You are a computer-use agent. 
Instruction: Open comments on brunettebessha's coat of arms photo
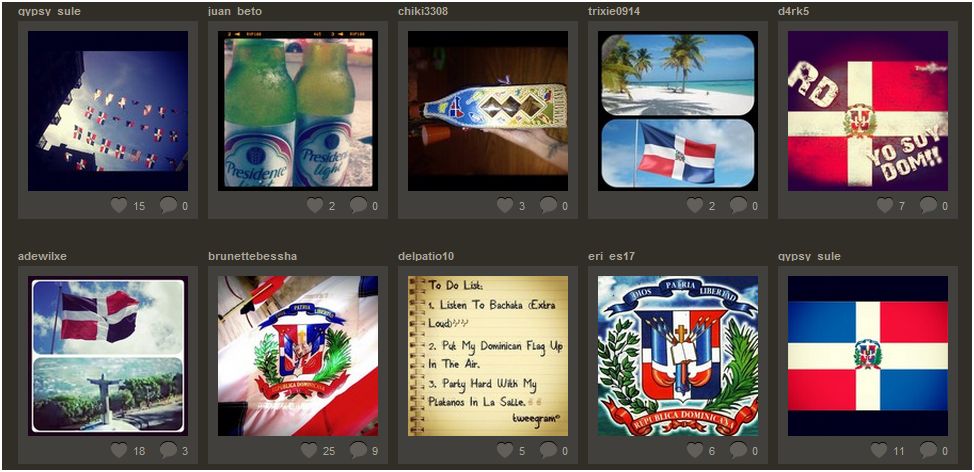[358, 450]
